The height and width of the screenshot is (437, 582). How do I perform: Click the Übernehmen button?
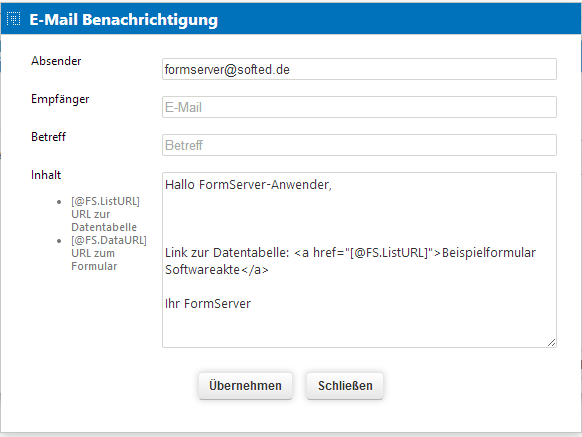tap(245, 386)
